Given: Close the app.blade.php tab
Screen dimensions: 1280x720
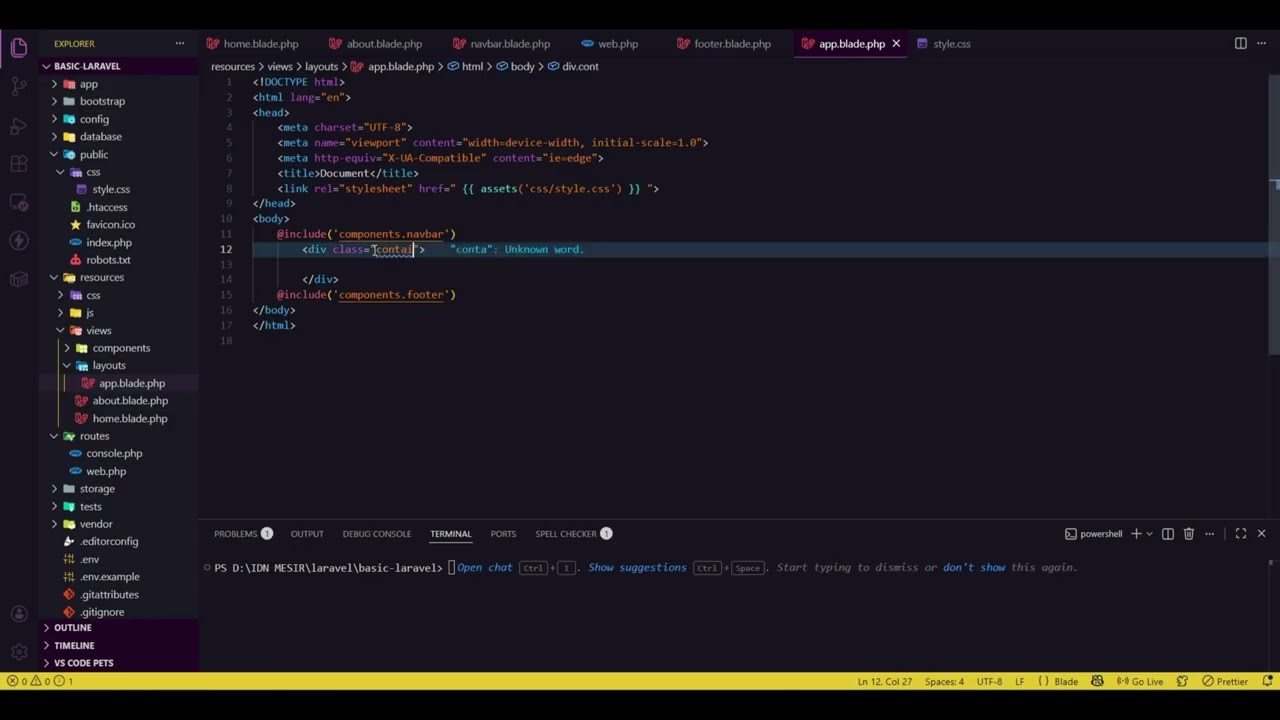Looking at the screenshot, I should (x=896, y=43).
